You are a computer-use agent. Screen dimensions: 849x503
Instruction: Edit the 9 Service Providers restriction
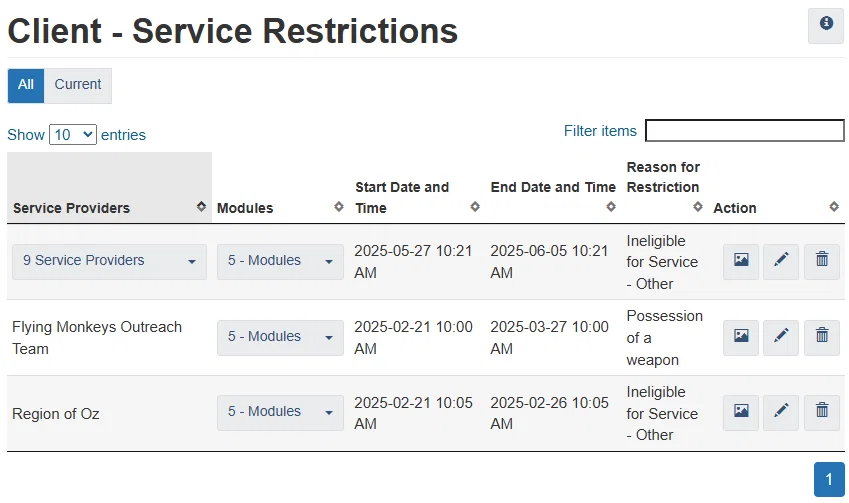click(x=781, y=261)
